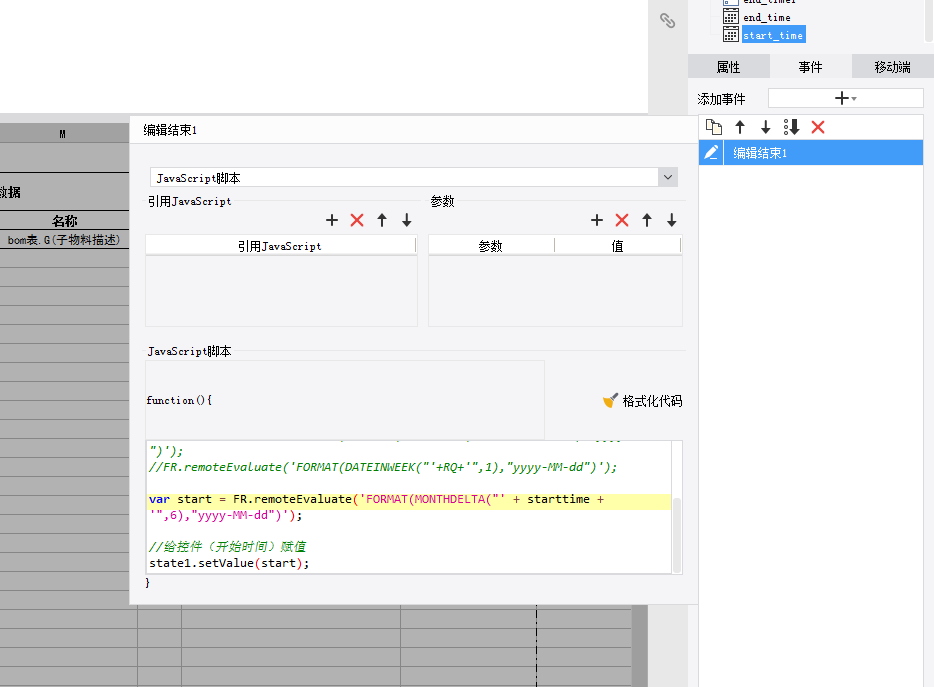Delete a parameter with the red X
The image size is (934, 687).
(x=622, y=220)
